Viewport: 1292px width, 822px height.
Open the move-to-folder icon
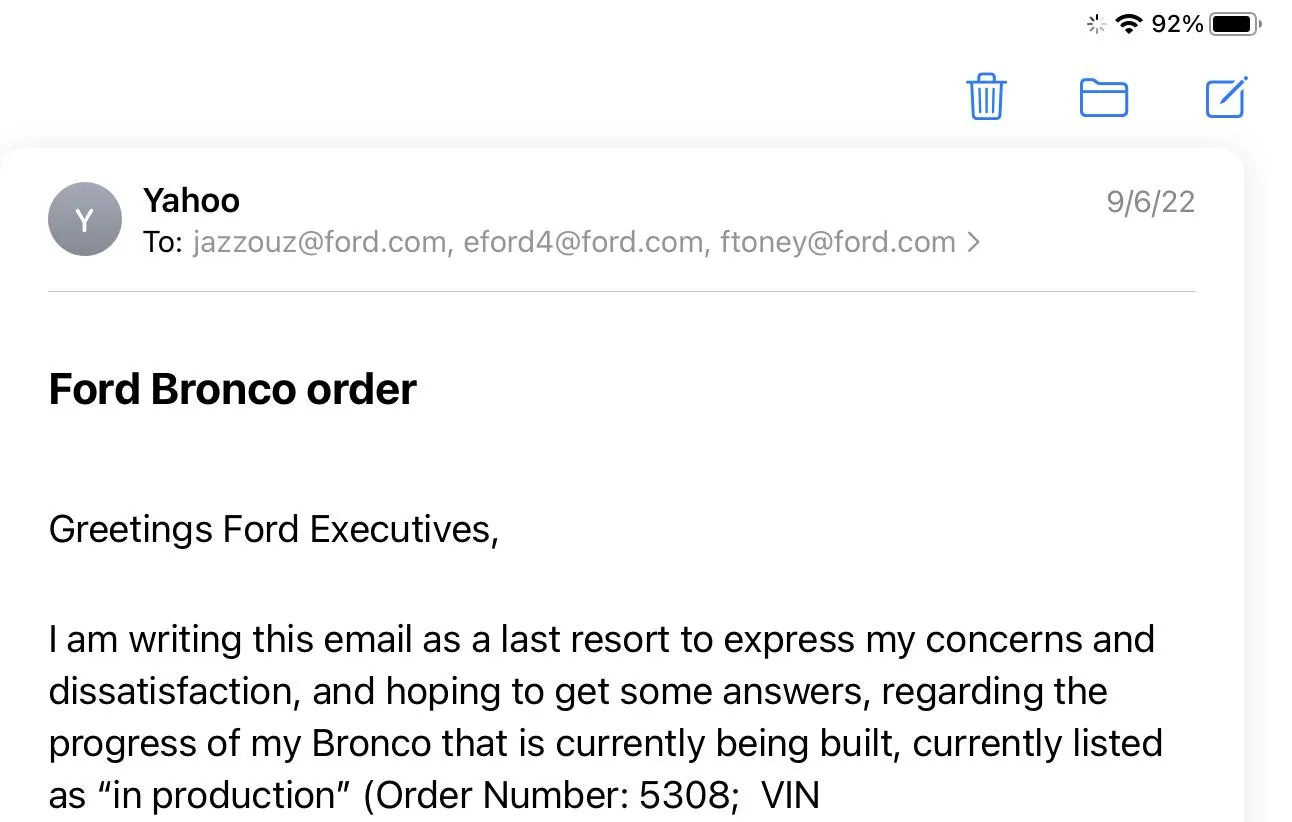coord(1104,98)
